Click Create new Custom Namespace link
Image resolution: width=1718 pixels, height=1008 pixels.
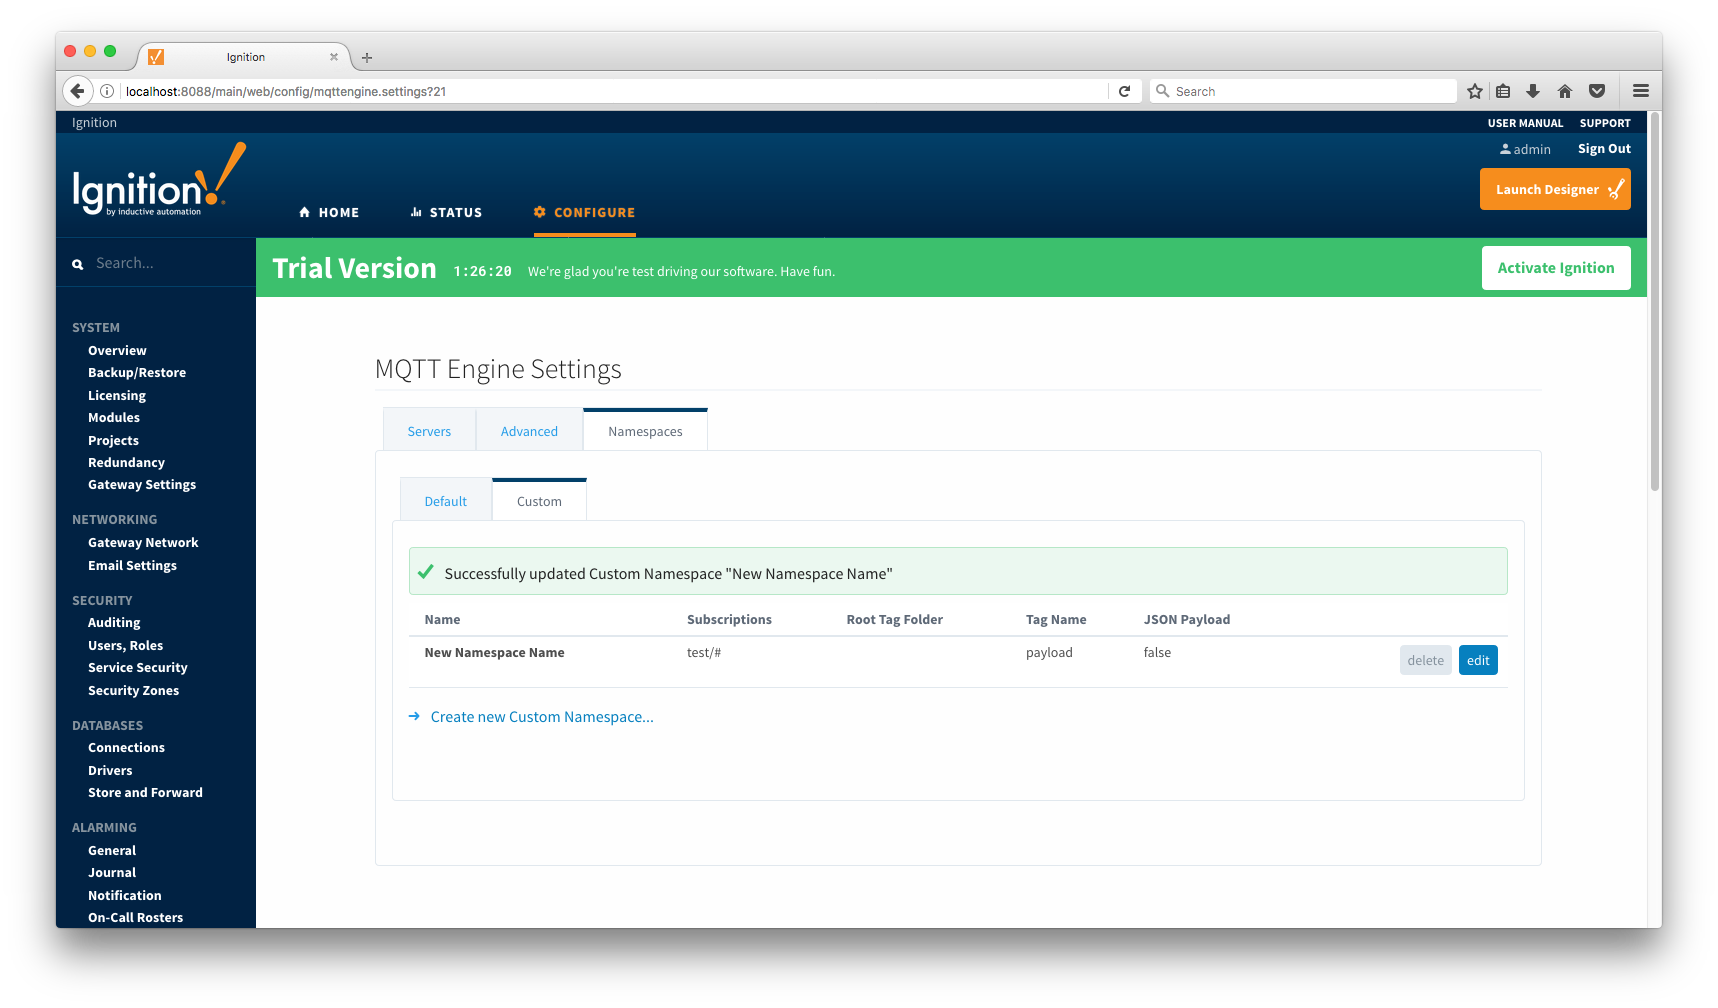click(541, 717)
